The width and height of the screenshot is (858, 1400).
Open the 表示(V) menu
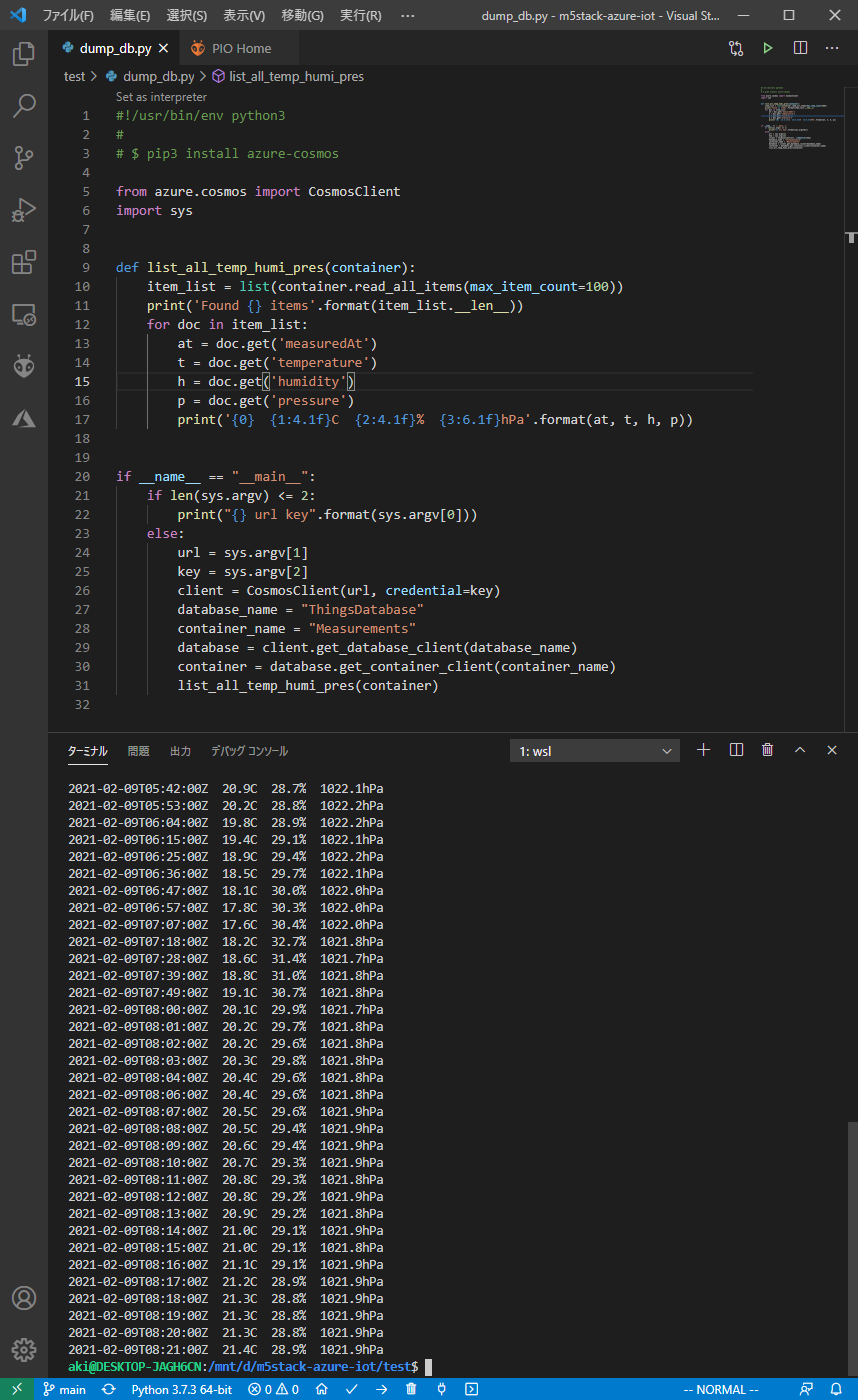click(244, 16)
